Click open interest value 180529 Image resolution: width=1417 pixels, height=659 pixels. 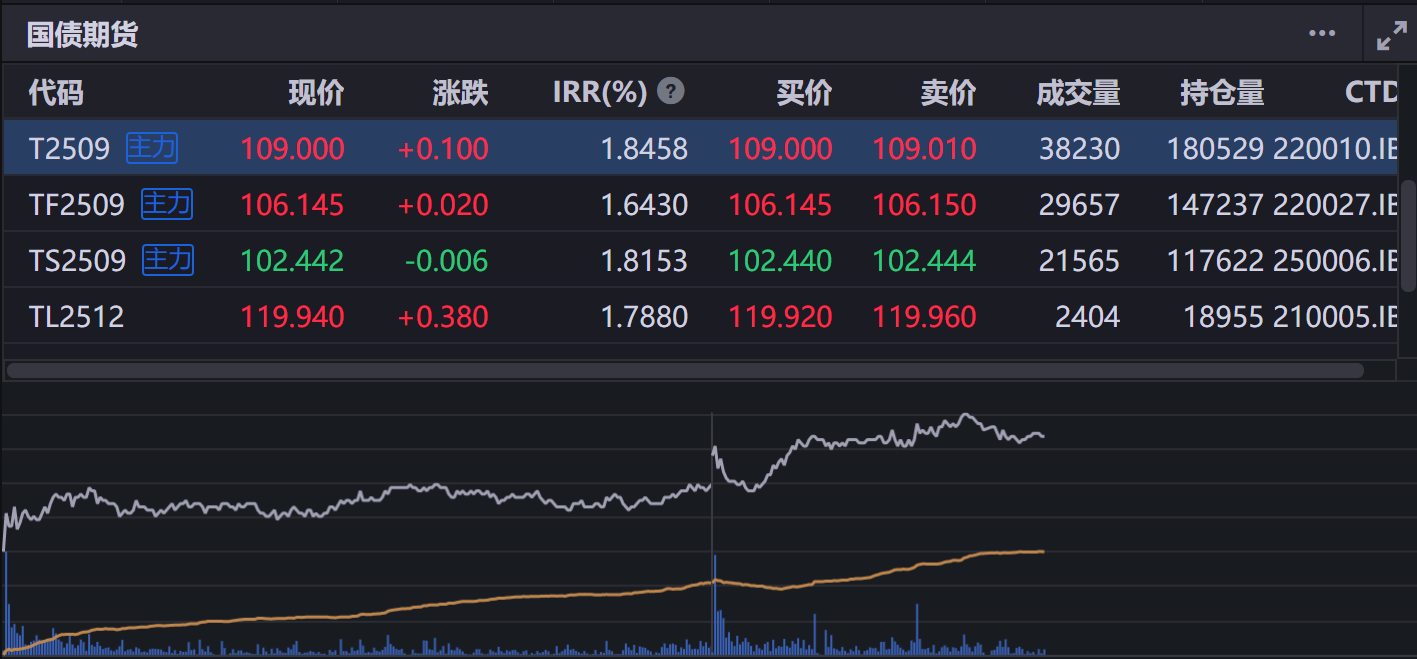click(1216, 150)
